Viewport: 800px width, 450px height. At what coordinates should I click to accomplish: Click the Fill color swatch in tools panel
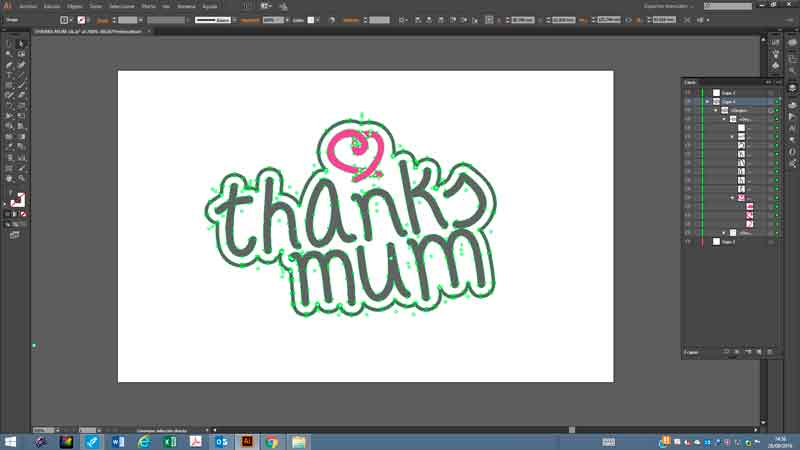click(x=12, y=197)
